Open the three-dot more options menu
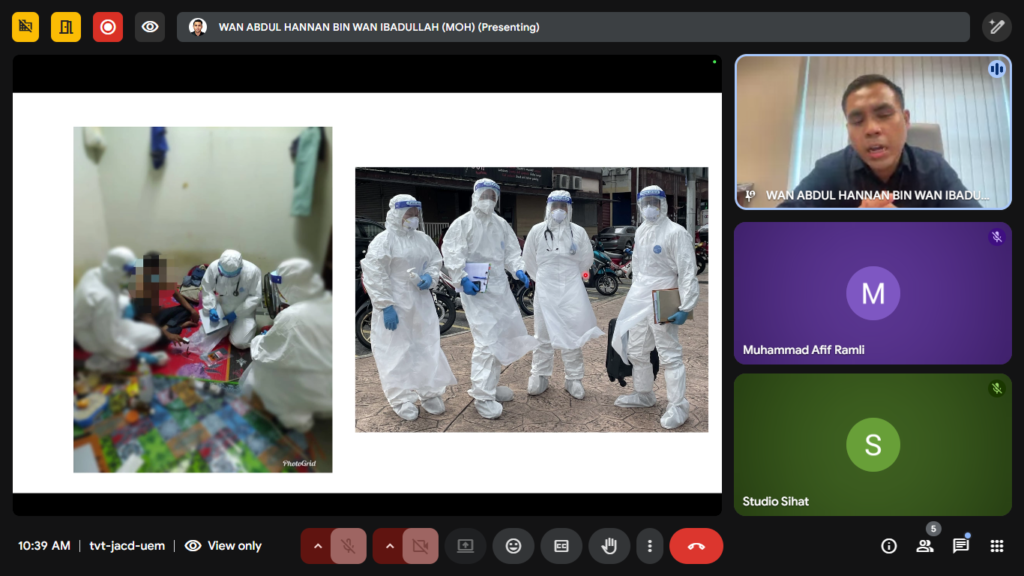The width and height of the screenshot is (1024, 576). pos(649,546)
